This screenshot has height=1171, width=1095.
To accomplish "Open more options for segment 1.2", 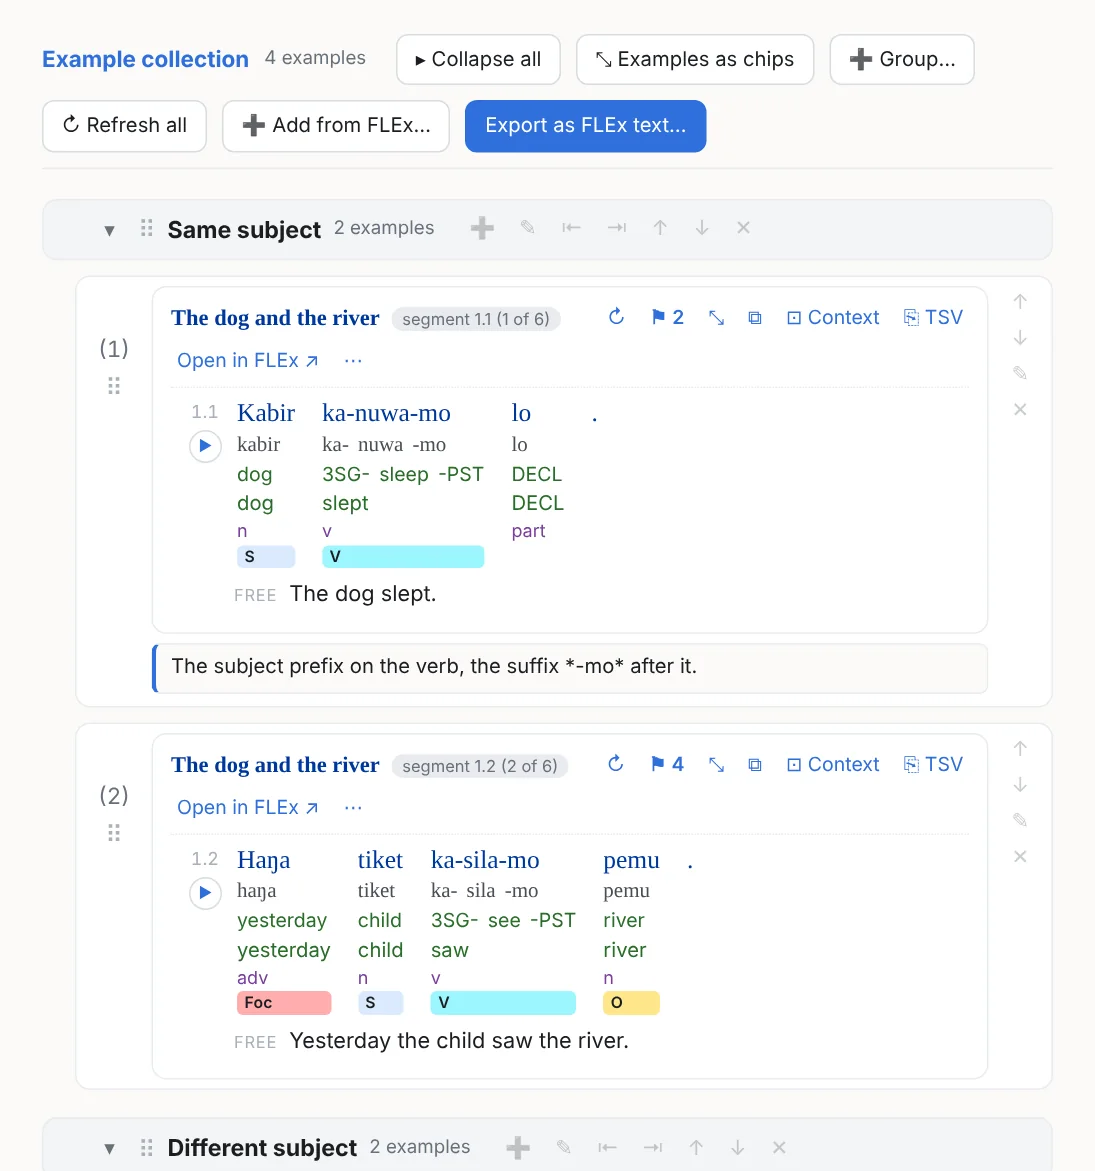I will pos(353,807).
